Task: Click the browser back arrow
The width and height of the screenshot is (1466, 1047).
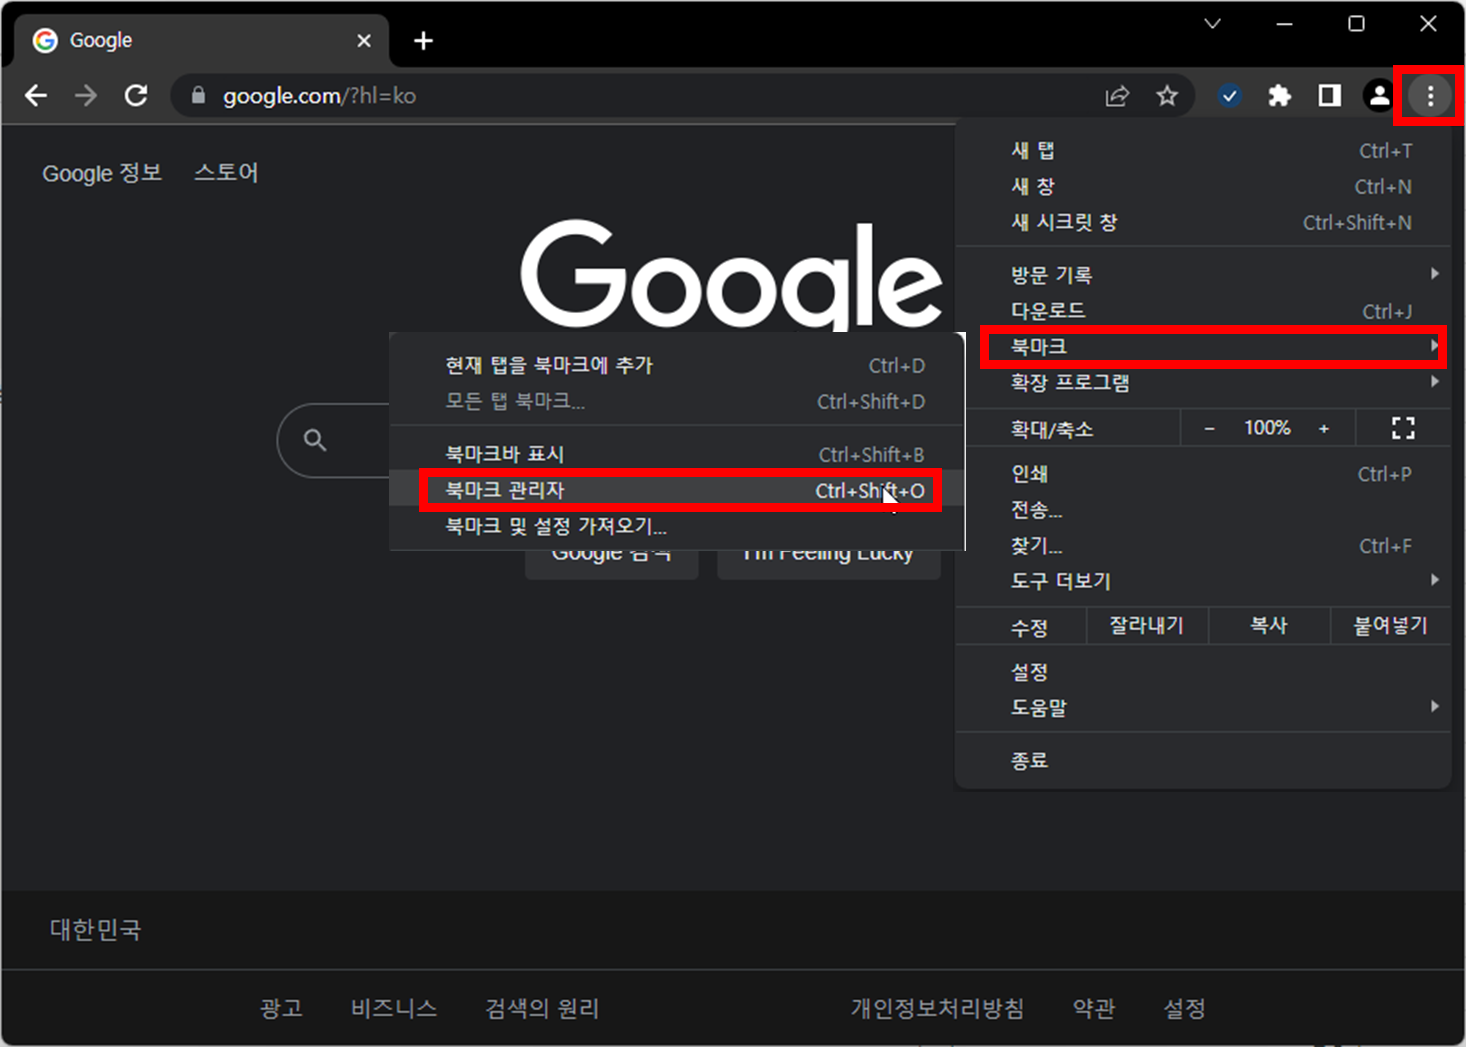Action: pyautogui.click(x=36, y=96)
